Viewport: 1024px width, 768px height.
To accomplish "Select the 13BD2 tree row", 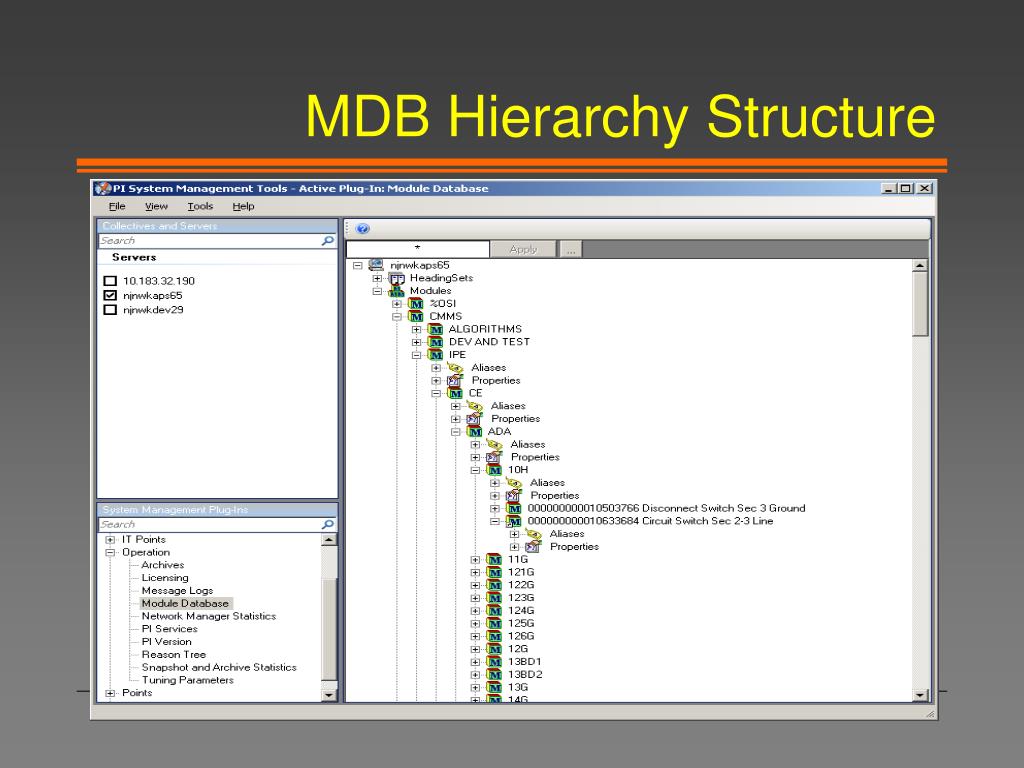I will point(525,675).
